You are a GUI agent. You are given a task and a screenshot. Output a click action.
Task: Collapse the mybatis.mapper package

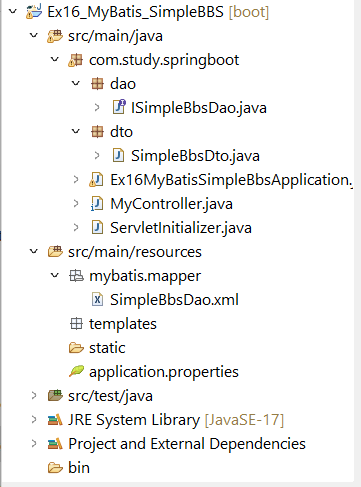[55, 275]
